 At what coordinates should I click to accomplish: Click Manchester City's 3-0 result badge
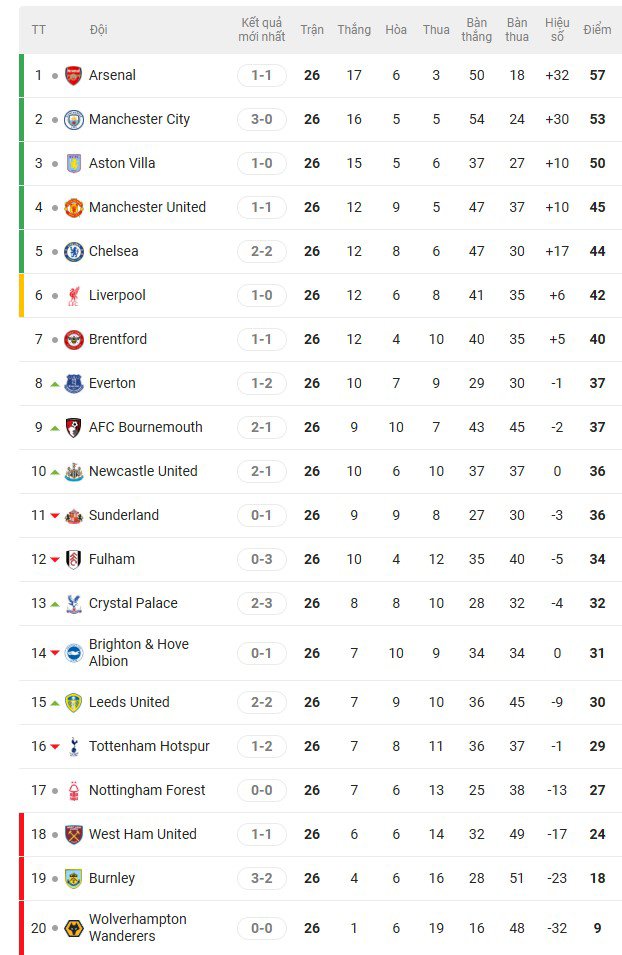coord(262,119)
